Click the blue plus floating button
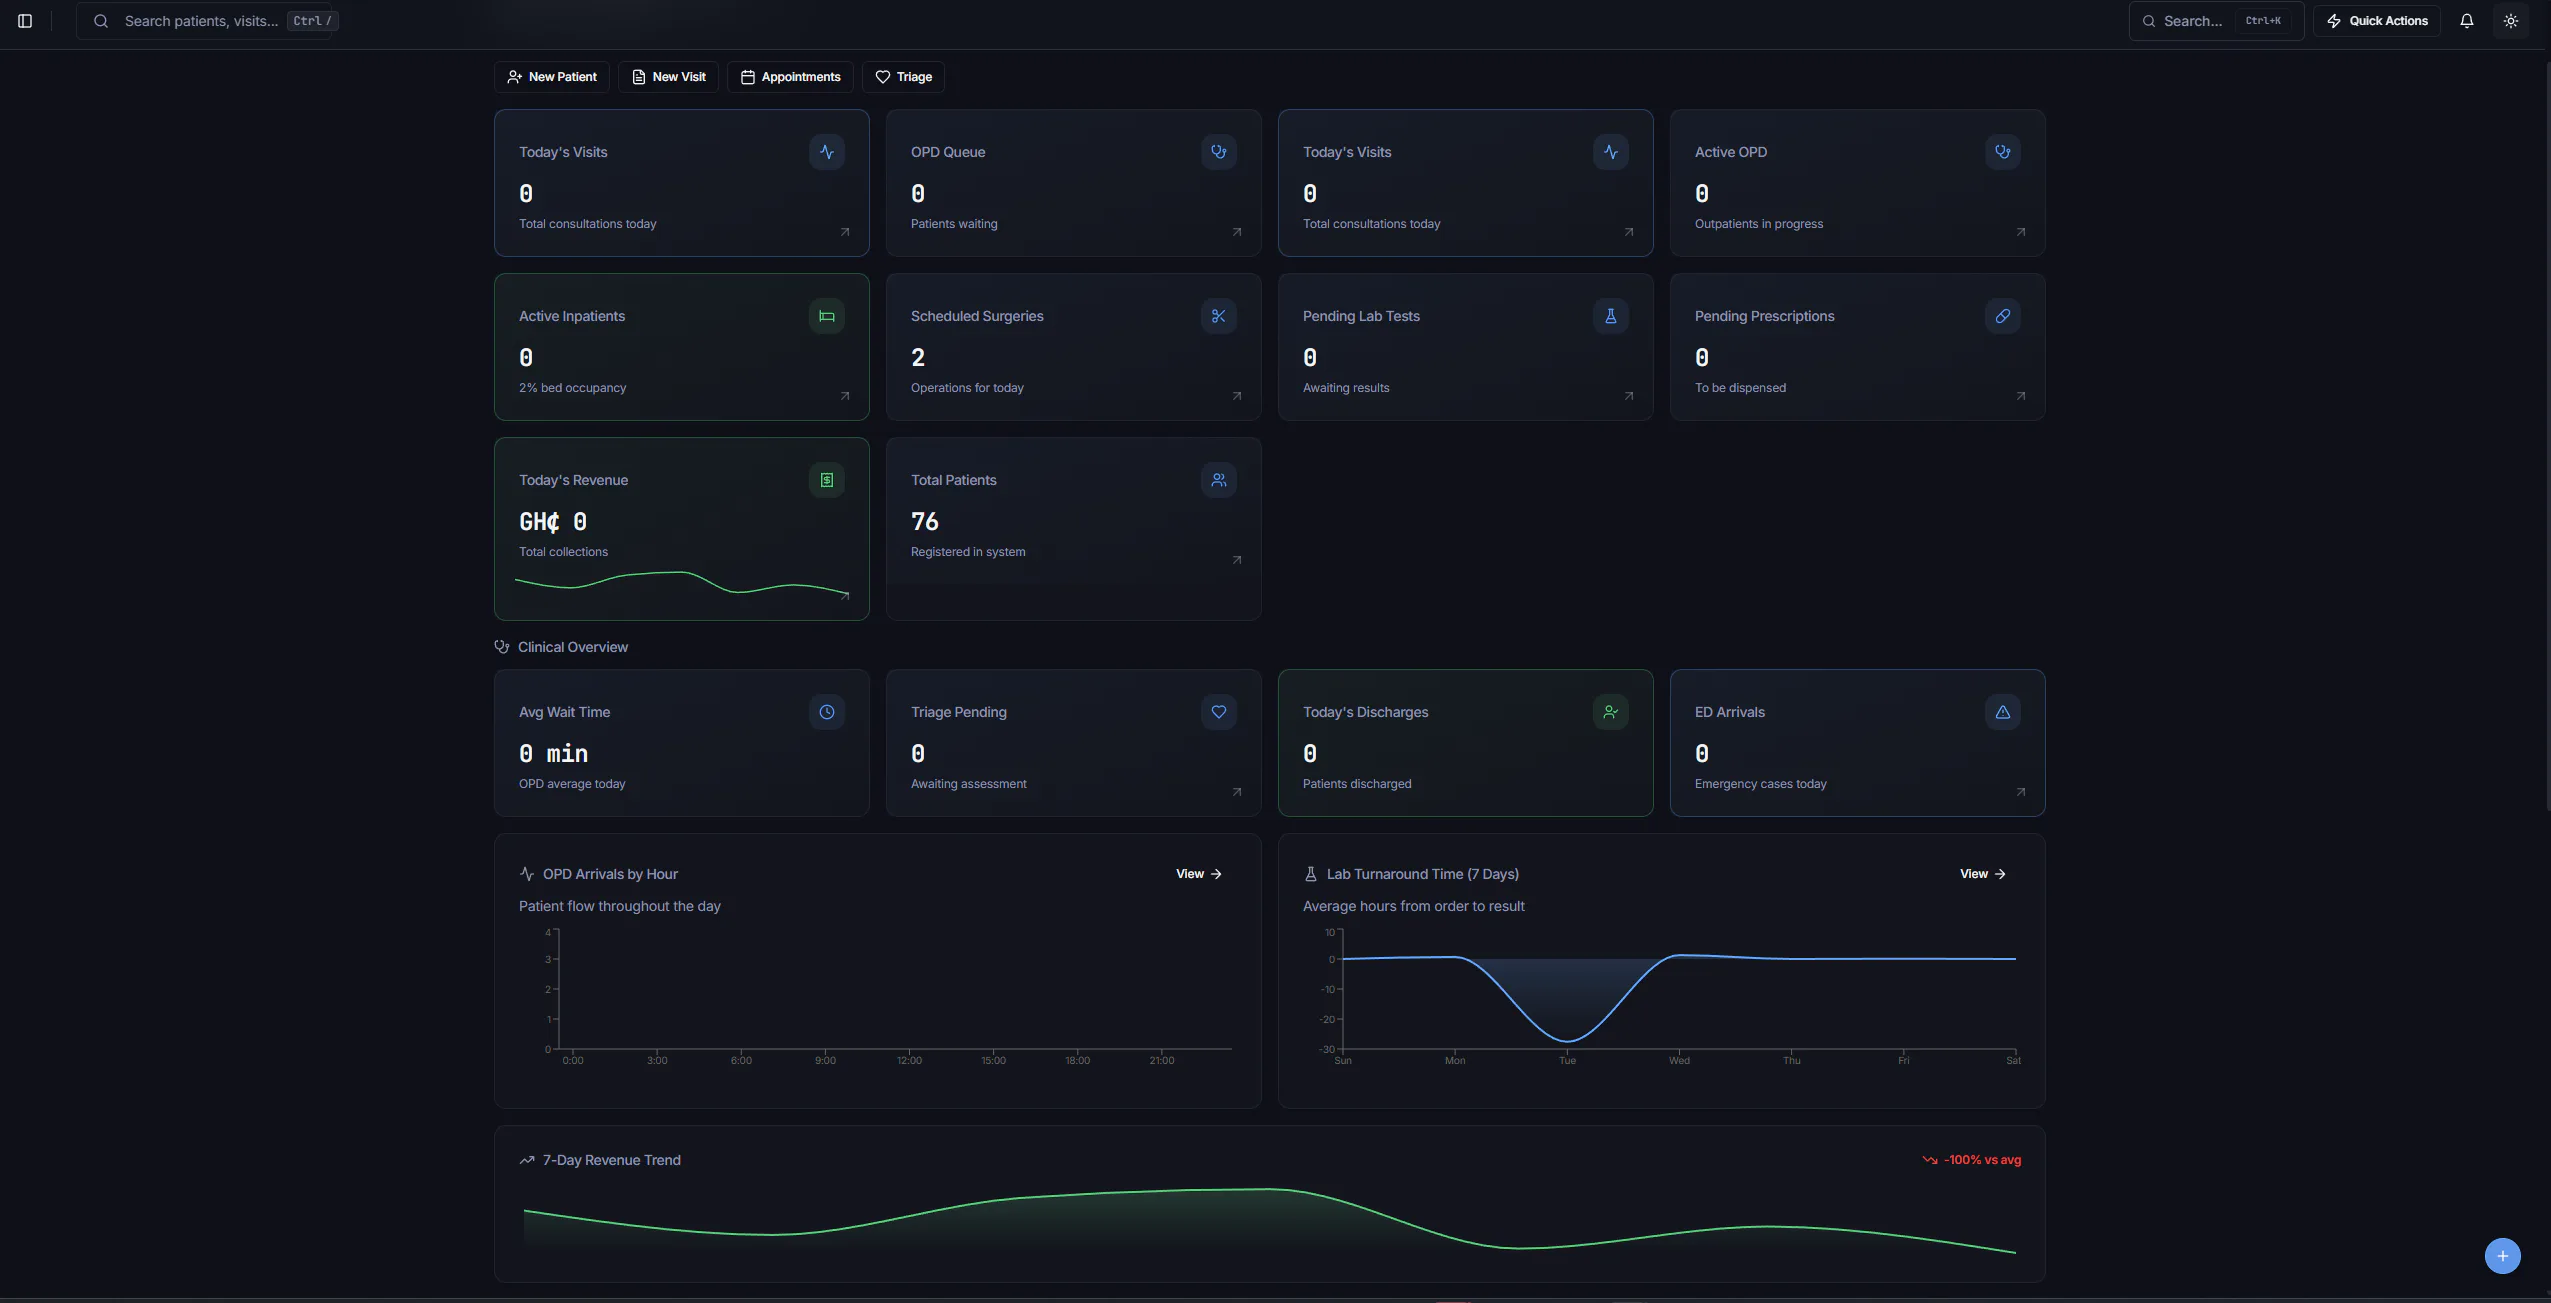The width and height of the screenshot is (2551, 1303). (2502, 1256)
